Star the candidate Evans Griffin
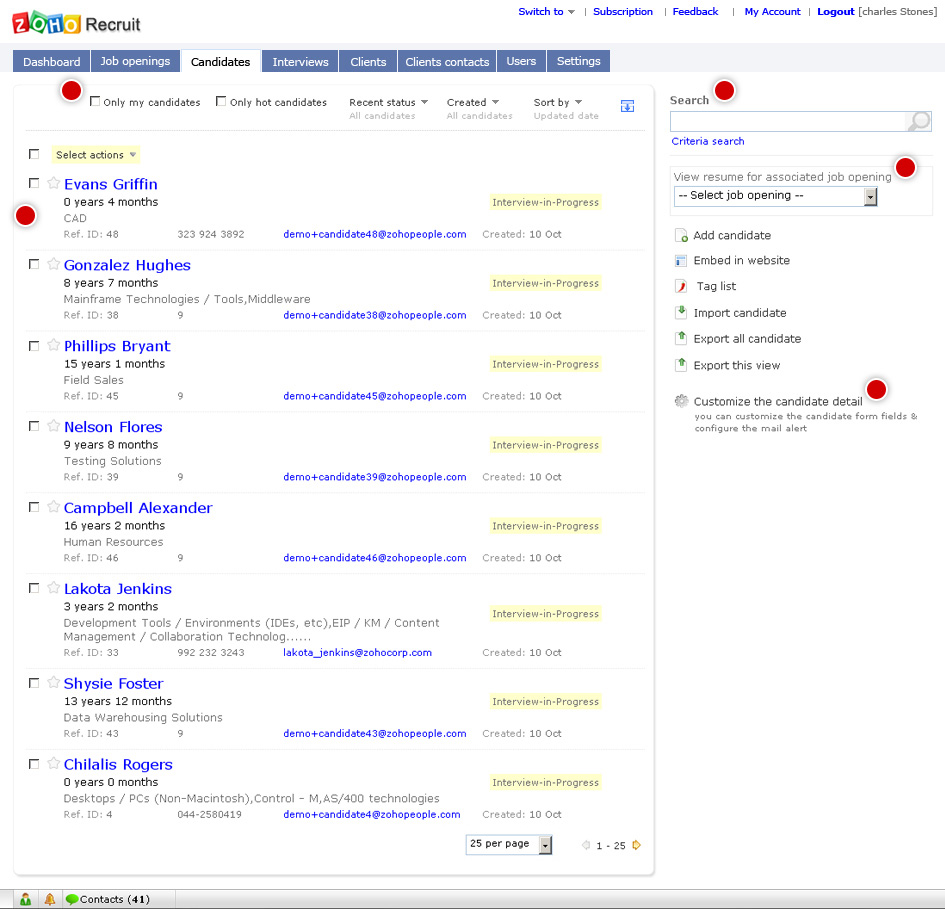The height and width of the screenshot is (909, 945). (54, 183)
